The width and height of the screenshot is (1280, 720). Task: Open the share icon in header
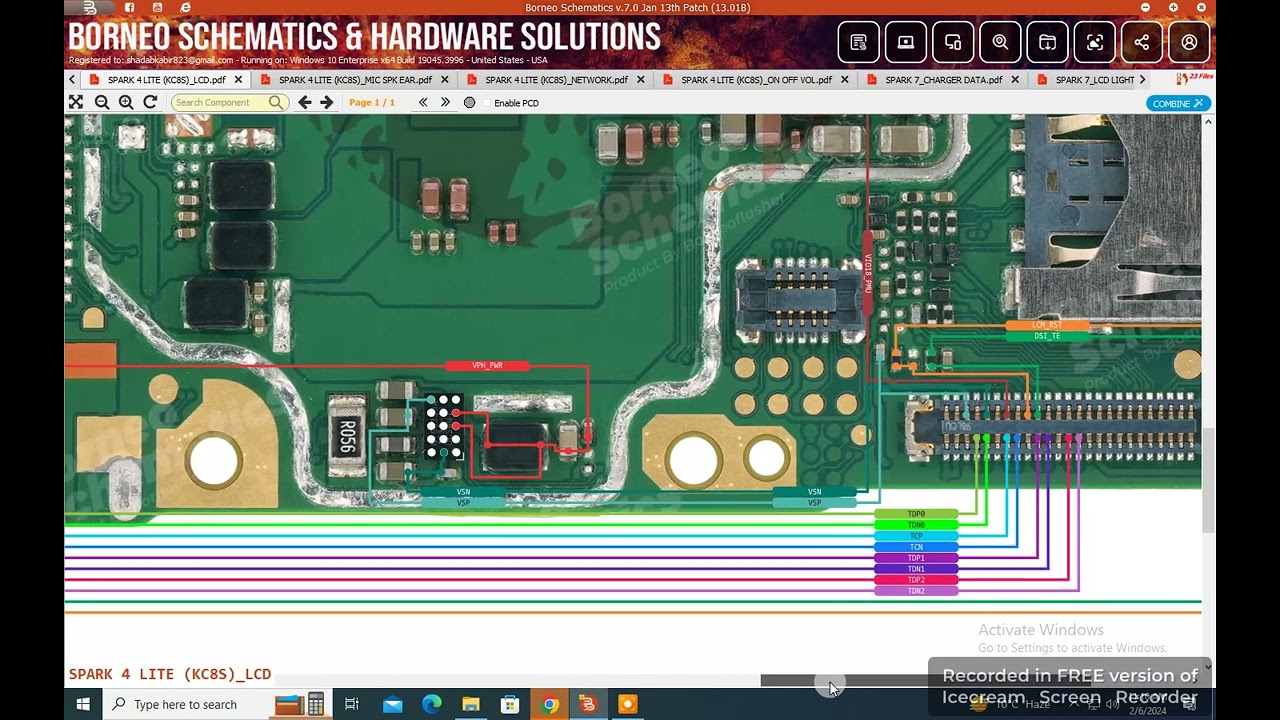point(1142,42)
